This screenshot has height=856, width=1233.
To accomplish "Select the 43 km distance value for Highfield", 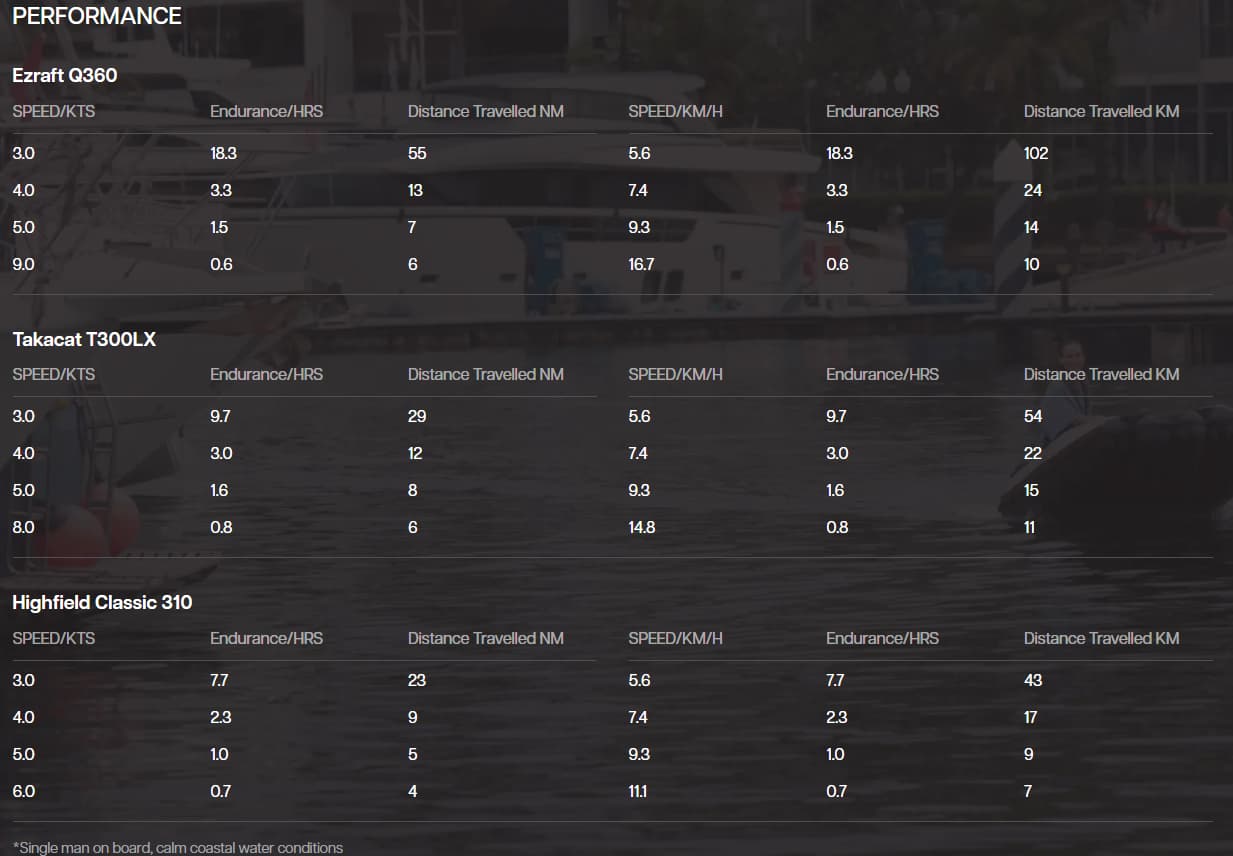I will click(1033, 680).
